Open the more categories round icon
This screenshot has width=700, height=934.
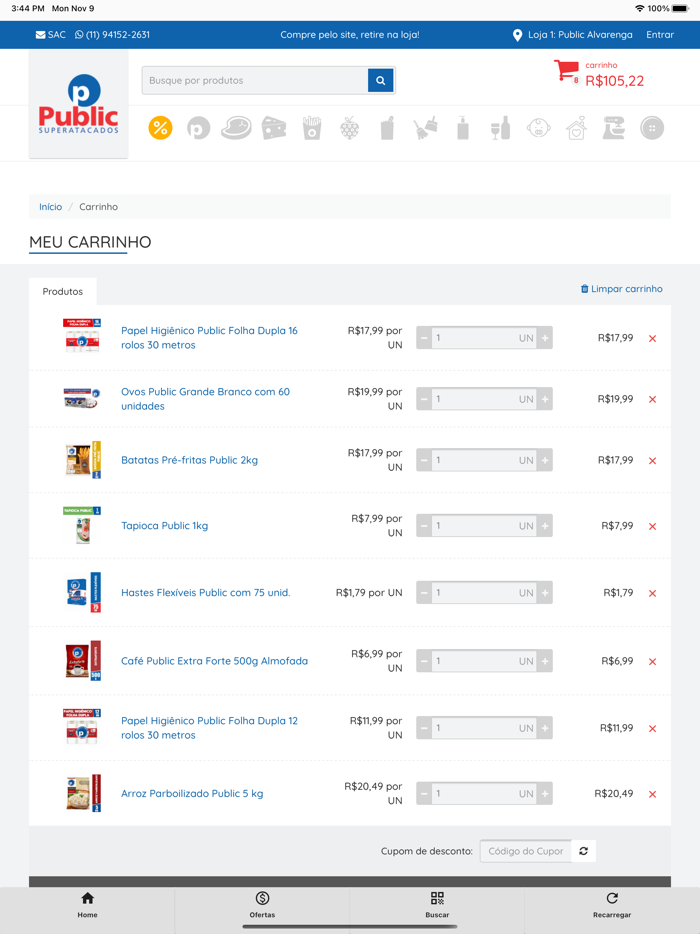click(x=652, y=128)
